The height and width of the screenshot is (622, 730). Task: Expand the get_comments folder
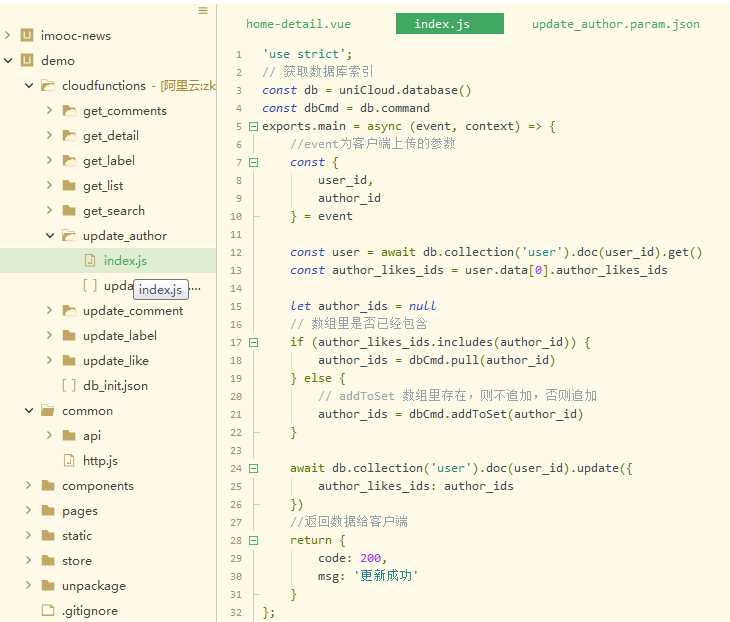(x=49, y=110)
